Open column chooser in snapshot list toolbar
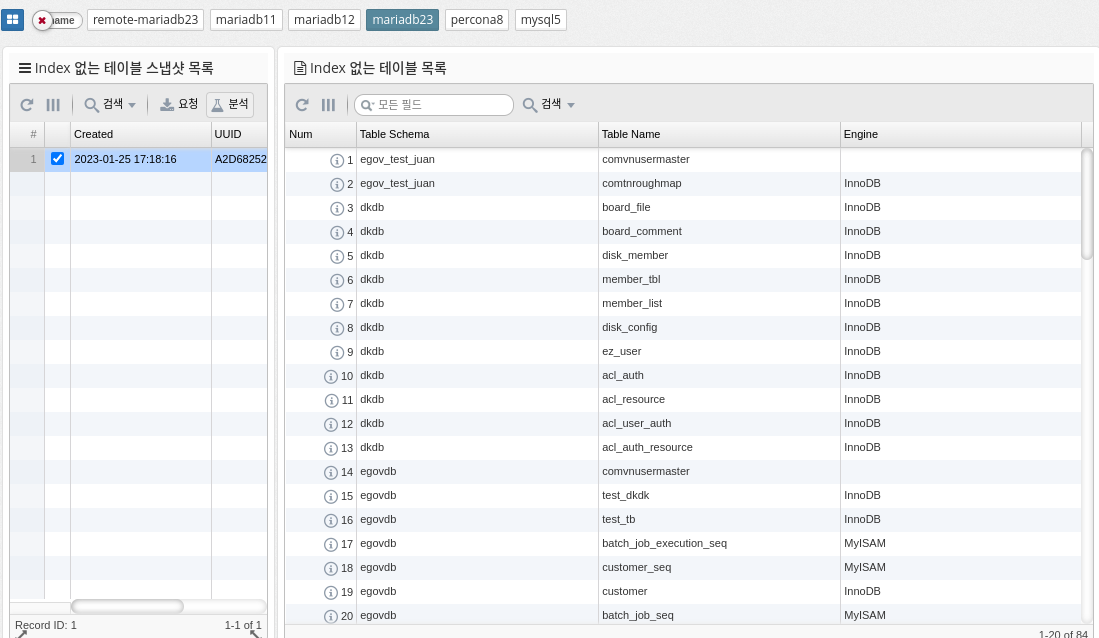Viewport: 1099px width, 638px height. [x=53, y=105]
